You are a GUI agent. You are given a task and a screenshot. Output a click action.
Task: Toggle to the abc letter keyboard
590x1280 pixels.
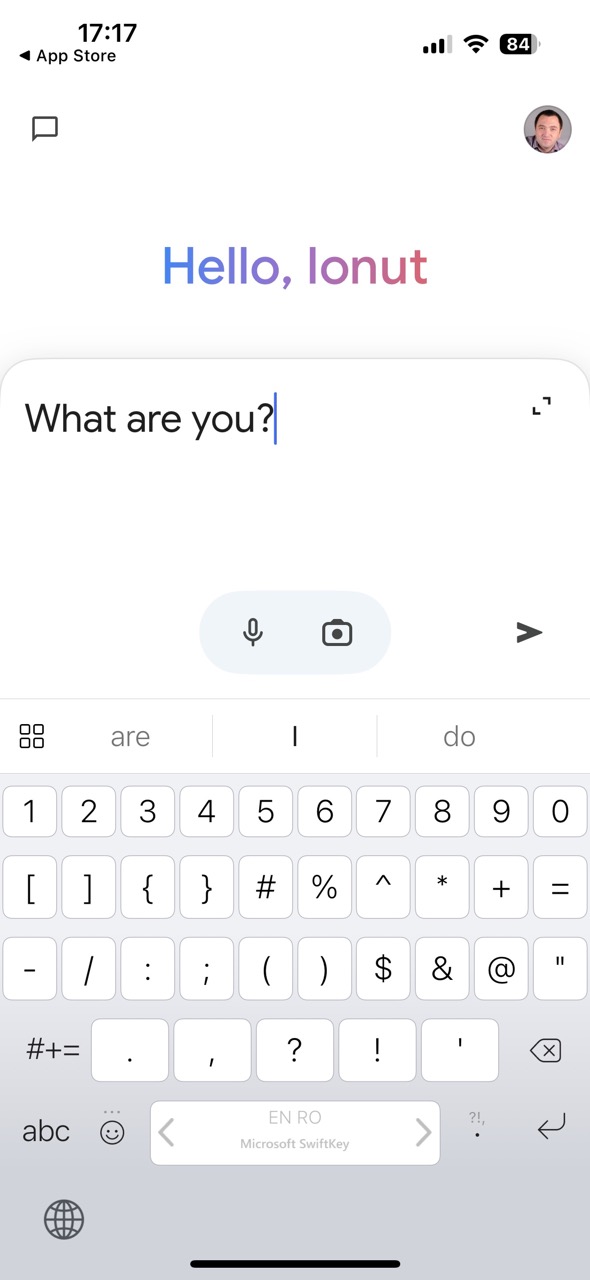tap(46, 1131)
